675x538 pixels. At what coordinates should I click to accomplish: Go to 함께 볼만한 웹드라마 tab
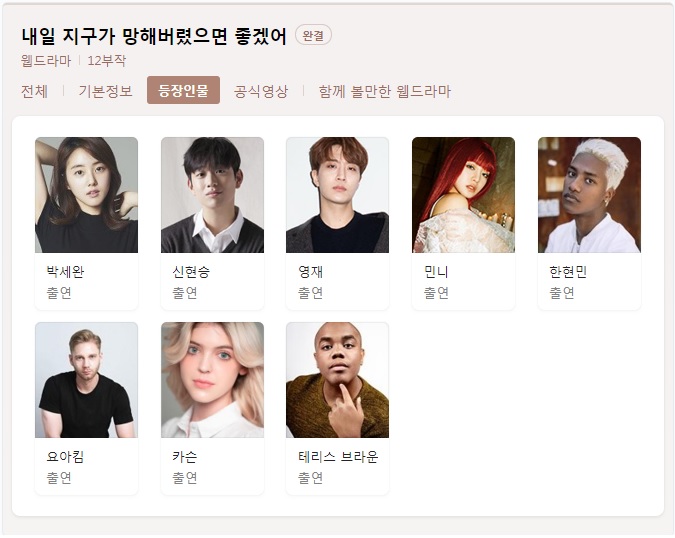pos(384,91)
